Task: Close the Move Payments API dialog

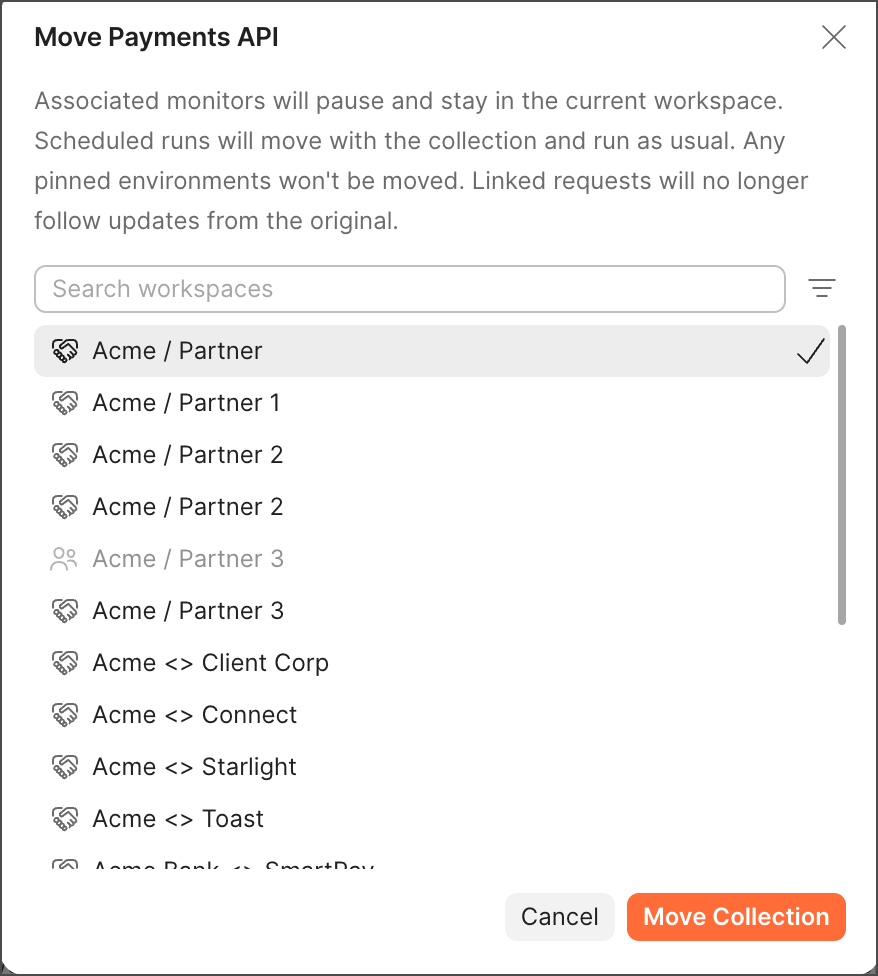Action: pyautogui.click(x=833, y=38)
